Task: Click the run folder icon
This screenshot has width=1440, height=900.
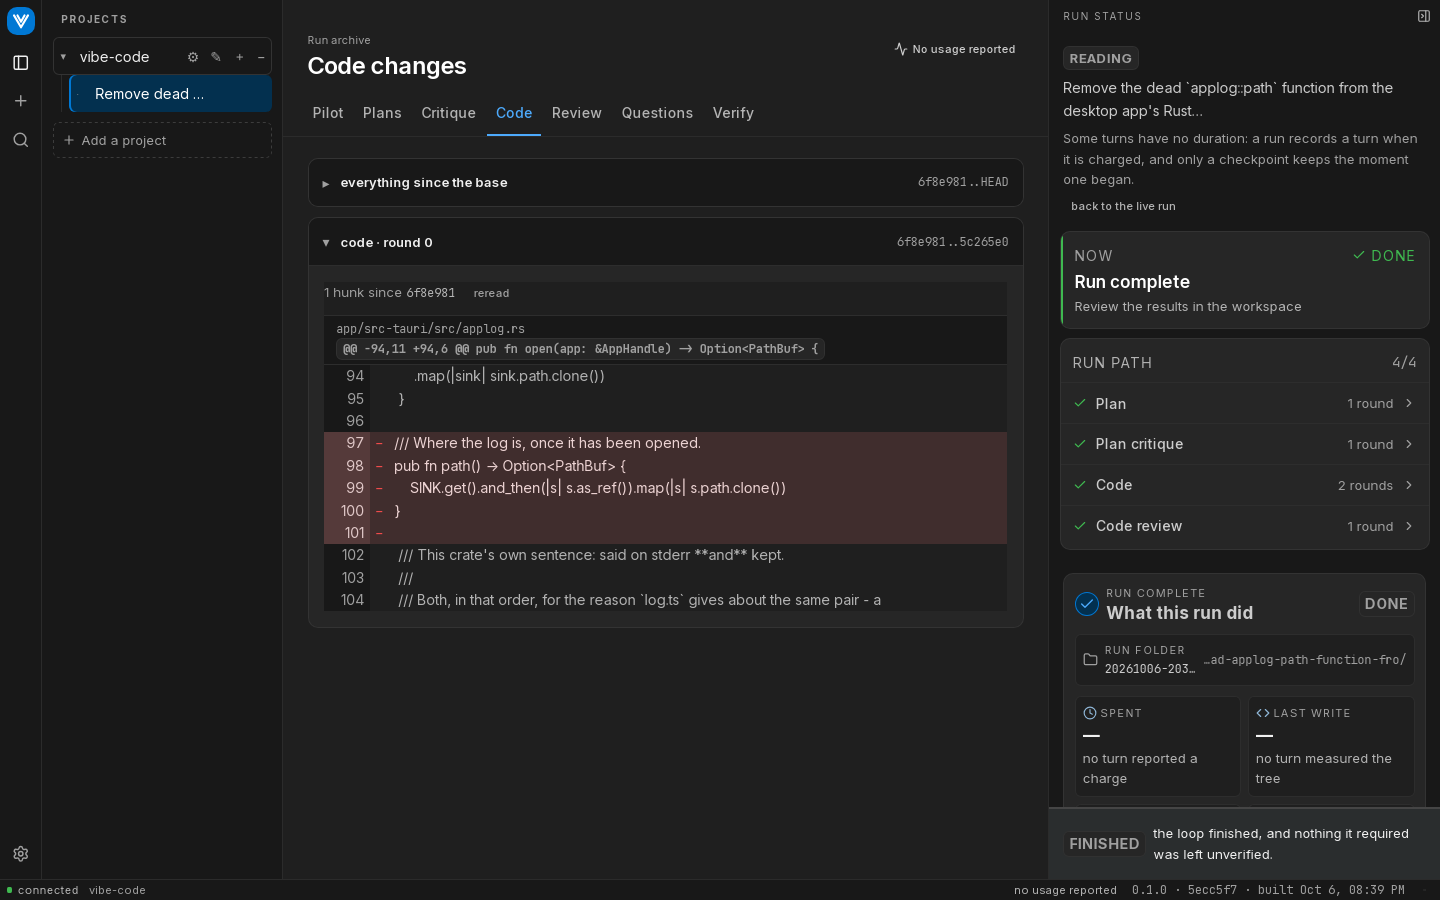Action: tap(1090, 660)
